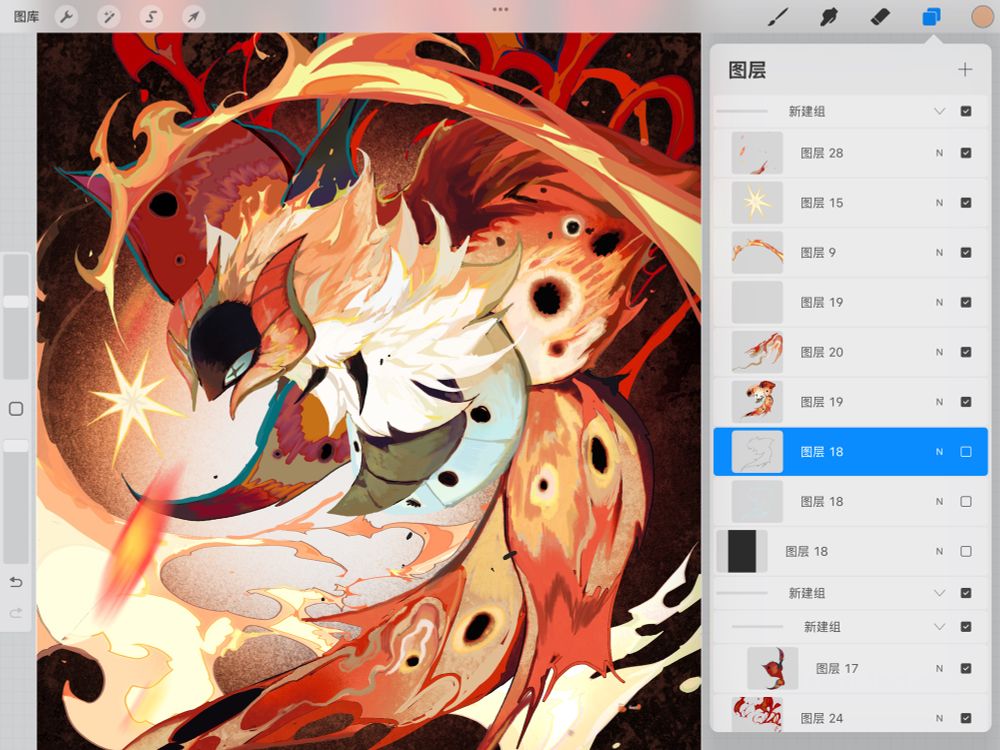This screenshot has height=750, width=1000.
Task: Close the Layers panel via layers icon
Action: [931, 17]
